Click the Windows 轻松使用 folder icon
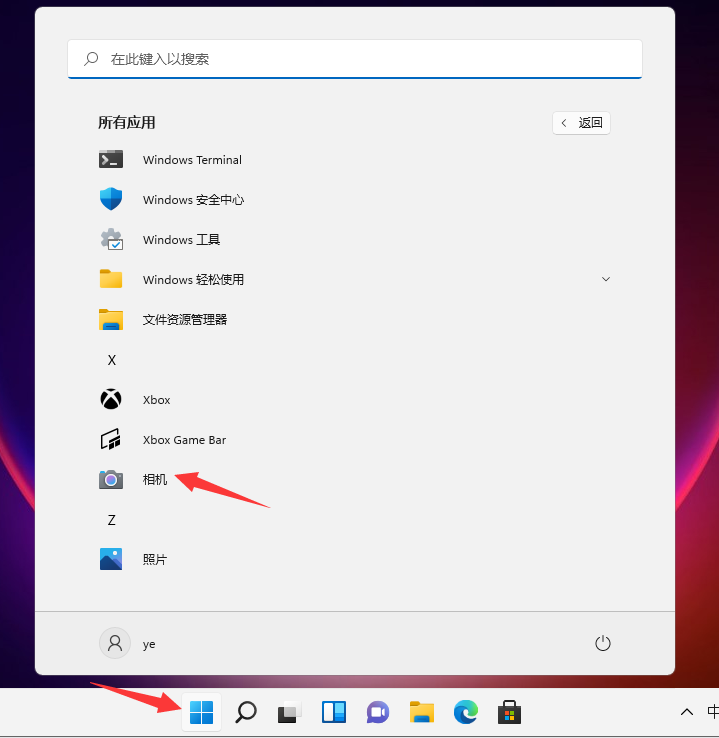The height and width of the screenshot is (738, 719). coord(111,279)
